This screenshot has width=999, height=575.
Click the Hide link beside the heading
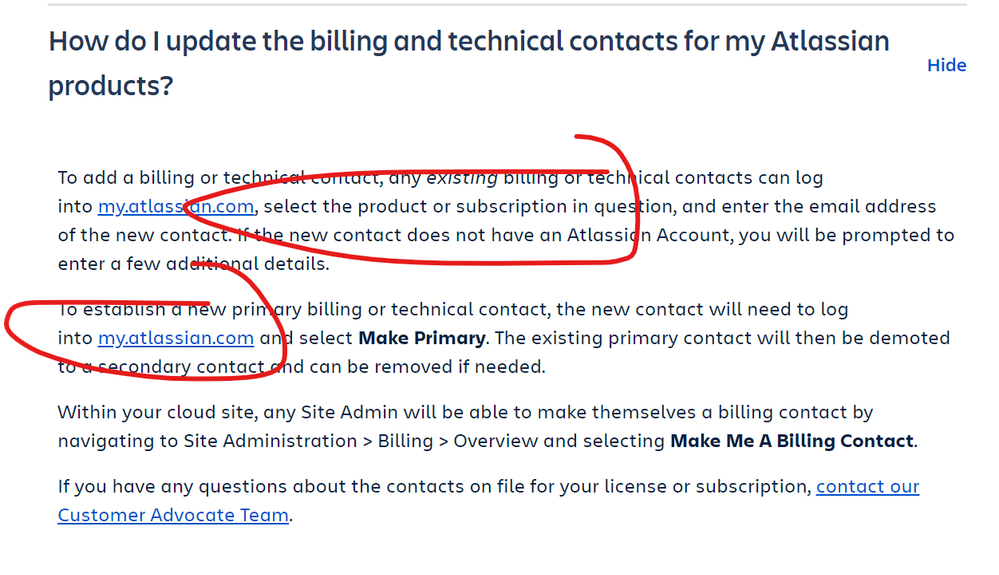[946, 65]
